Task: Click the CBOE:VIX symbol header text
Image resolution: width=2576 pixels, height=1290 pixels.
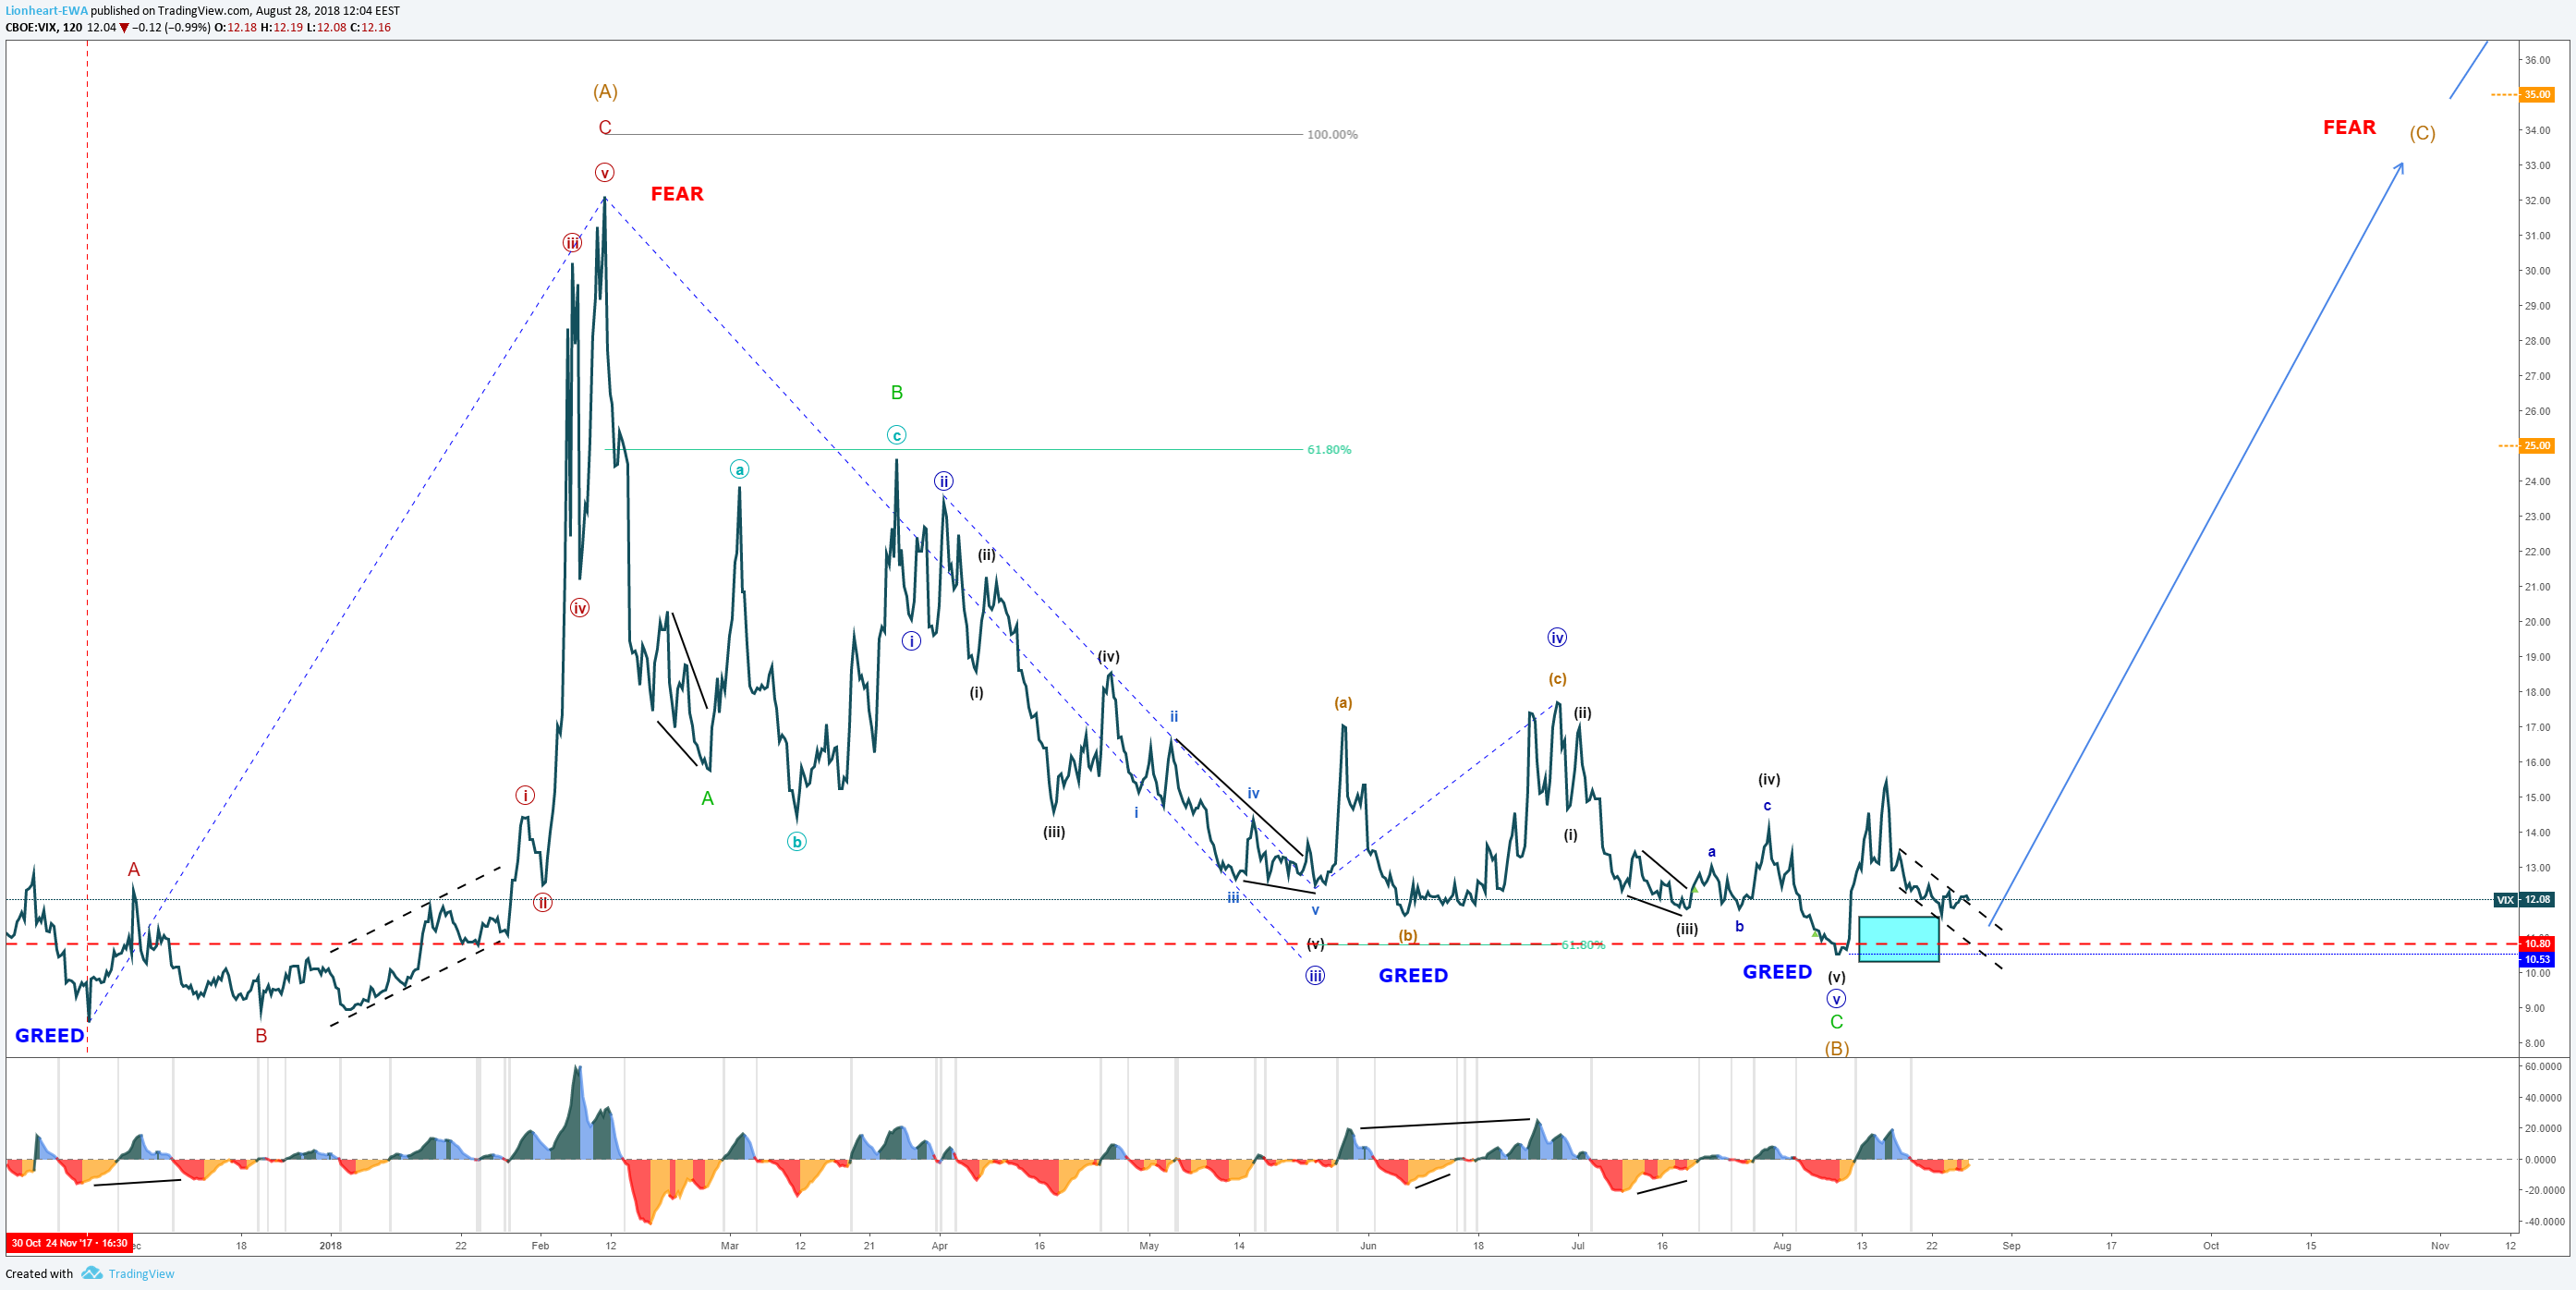Action: coord(32,27)
